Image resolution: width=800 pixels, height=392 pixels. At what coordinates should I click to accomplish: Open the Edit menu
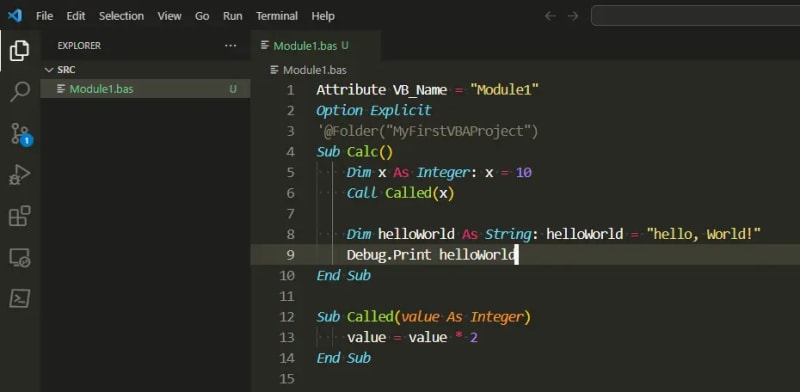(76, 16)
